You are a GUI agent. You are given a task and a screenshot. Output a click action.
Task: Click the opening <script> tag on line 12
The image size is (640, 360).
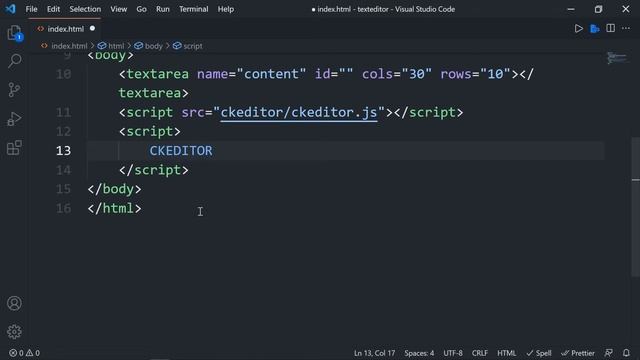coord(149,131)
